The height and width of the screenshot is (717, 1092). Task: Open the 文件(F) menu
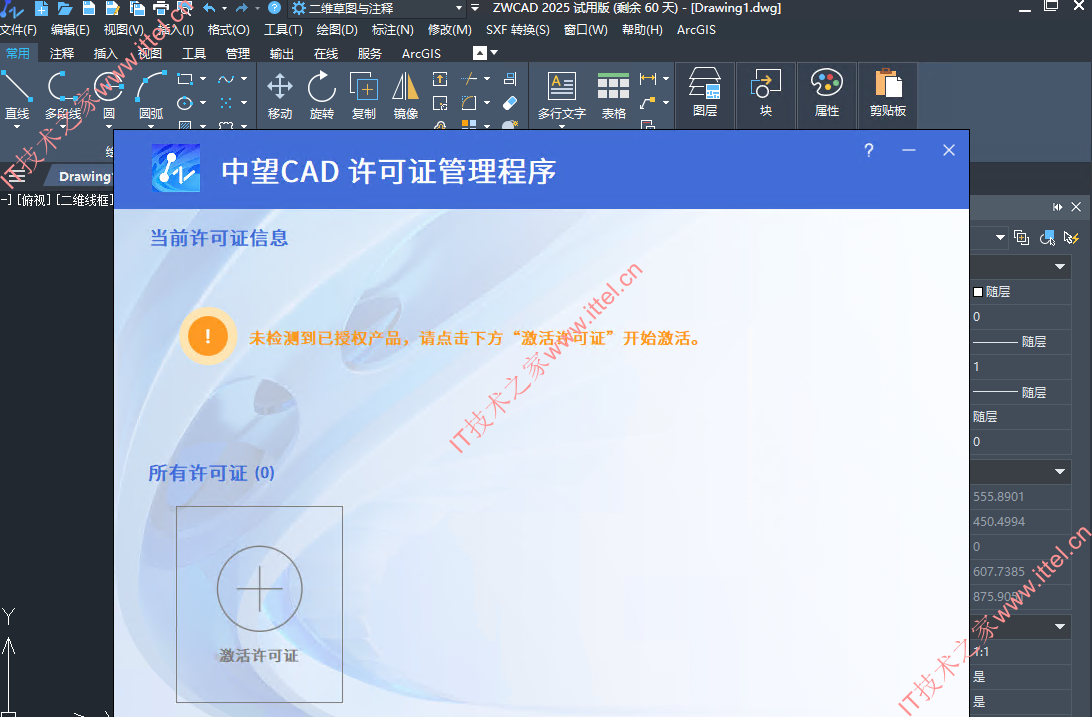pyautogui.click(x=18, y=30)
